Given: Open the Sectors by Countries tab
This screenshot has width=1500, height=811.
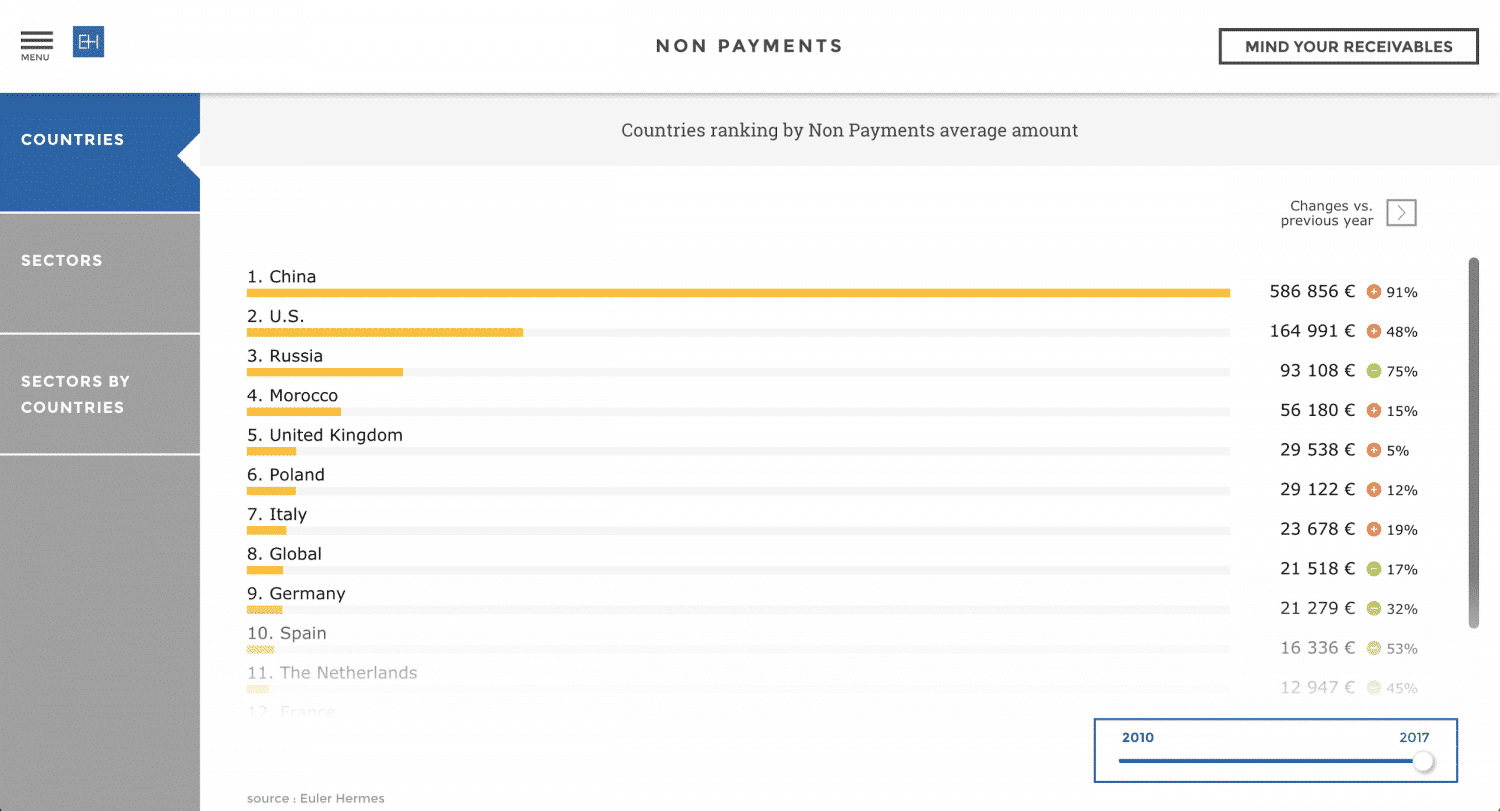Looking at the screenshot, I should pyautogui.click(x=100, y=394).
